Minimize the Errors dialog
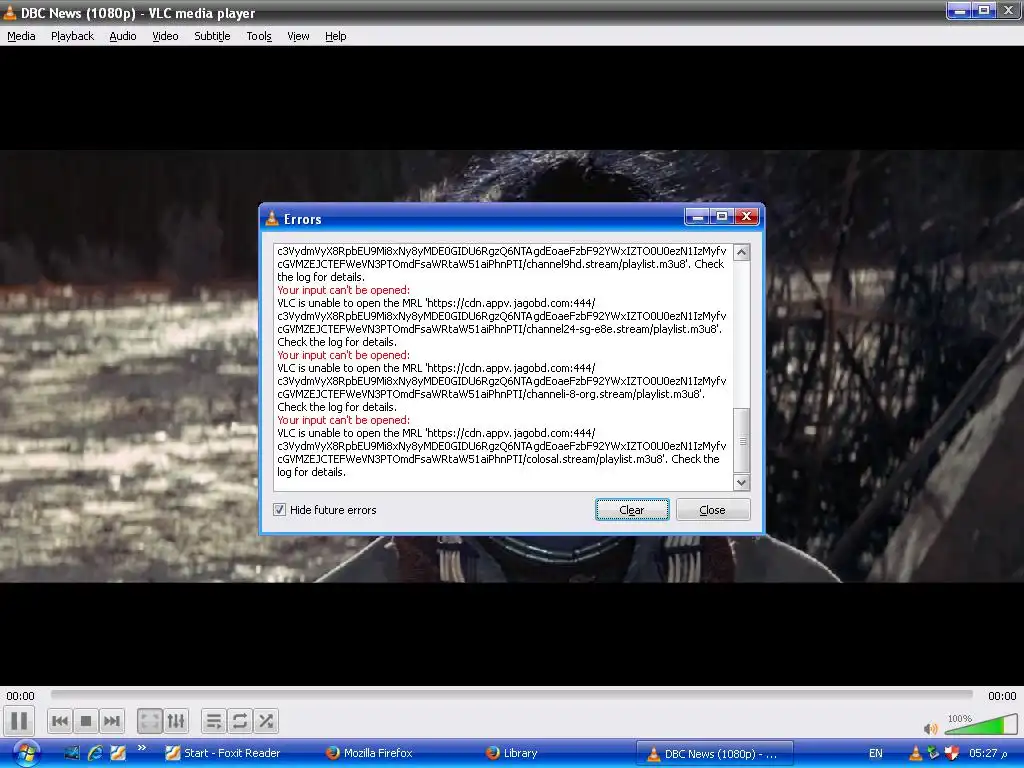The image size is (1024, 768). pyautogui.click(x=697, y=216)
